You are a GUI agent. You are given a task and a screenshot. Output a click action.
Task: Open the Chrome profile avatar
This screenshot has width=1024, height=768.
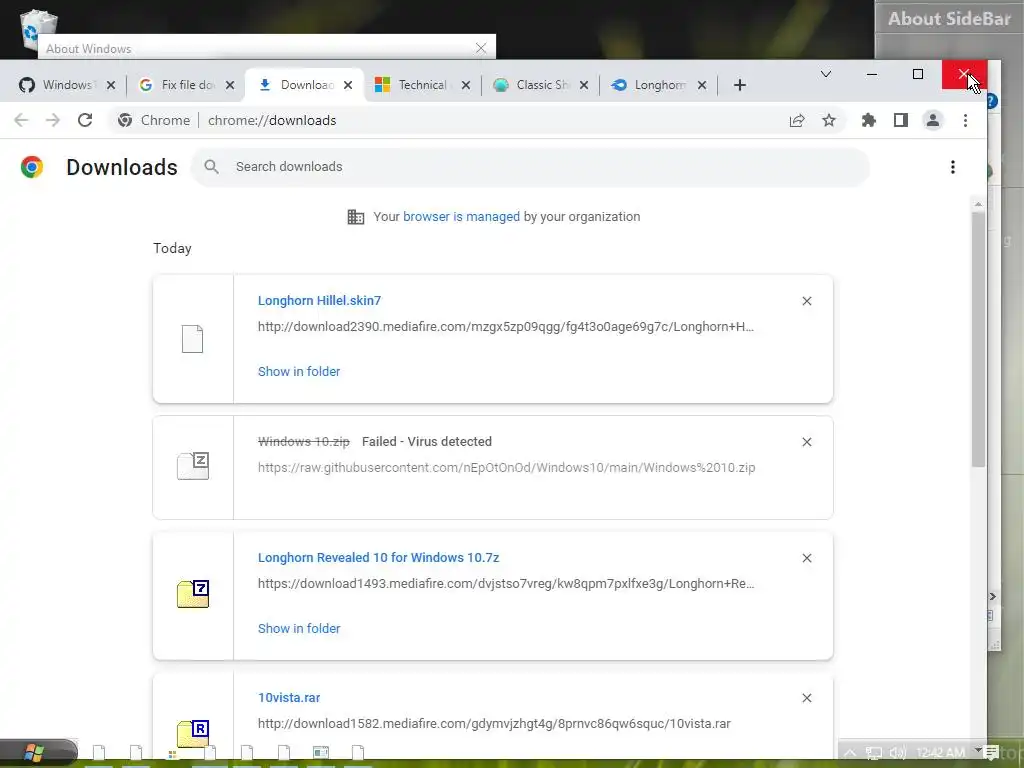(933, 120)
